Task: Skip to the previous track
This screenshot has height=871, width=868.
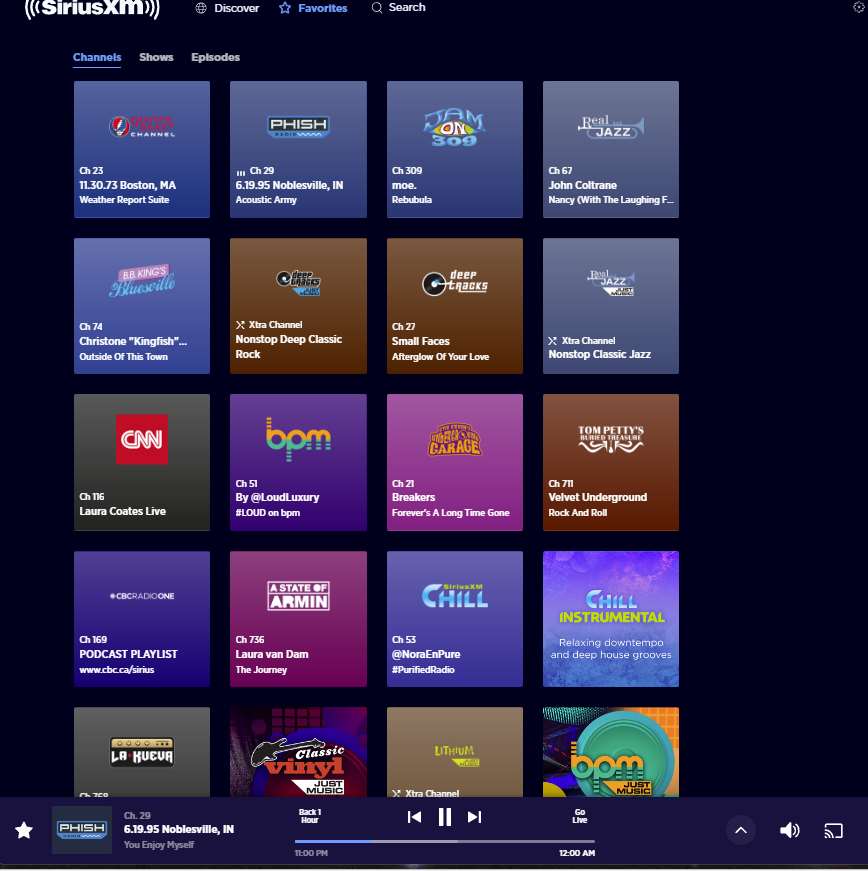Action: click(x=414, y=817)
